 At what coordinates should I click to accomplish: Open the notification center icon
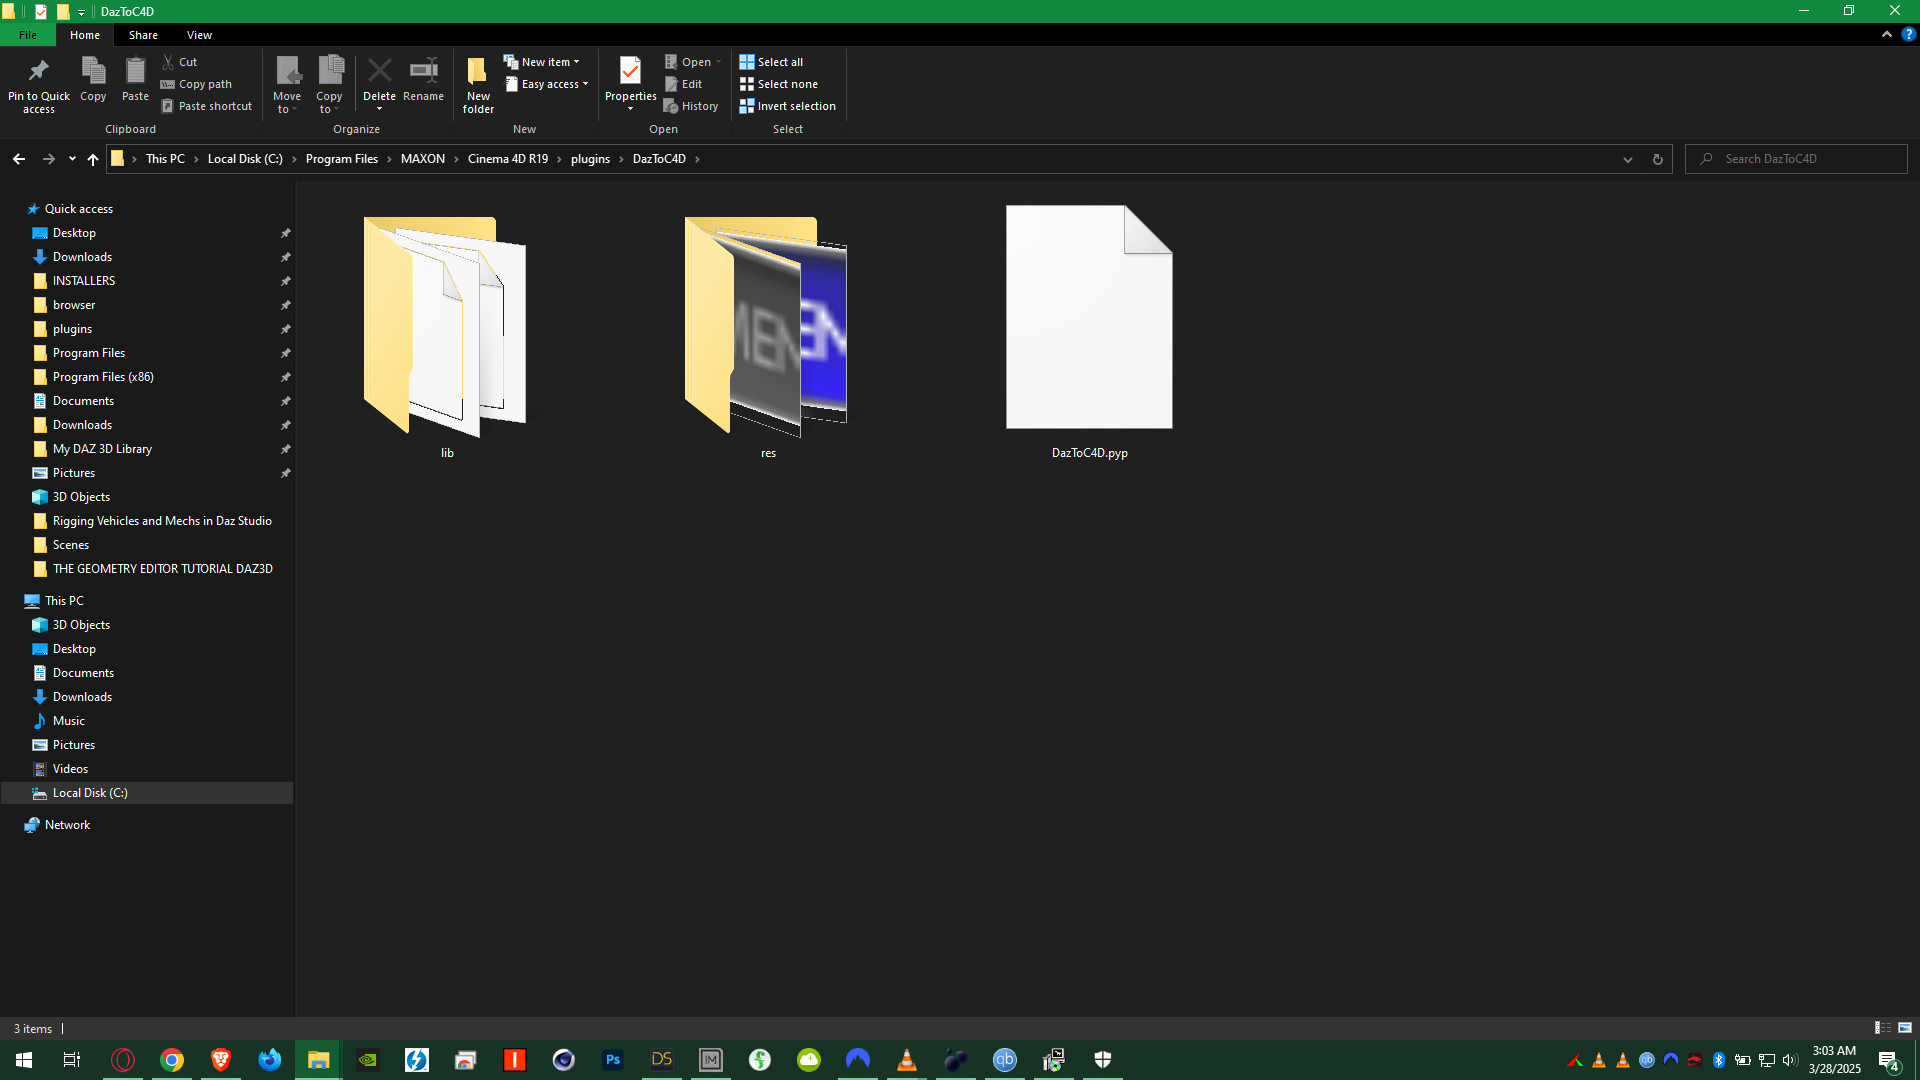coord(1889,1060)
